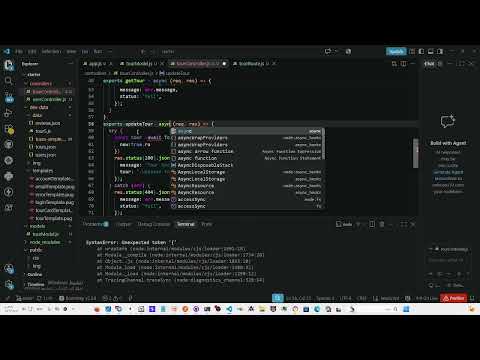Click the editor vertical scrollbar thumb

[x=416, y=153]
